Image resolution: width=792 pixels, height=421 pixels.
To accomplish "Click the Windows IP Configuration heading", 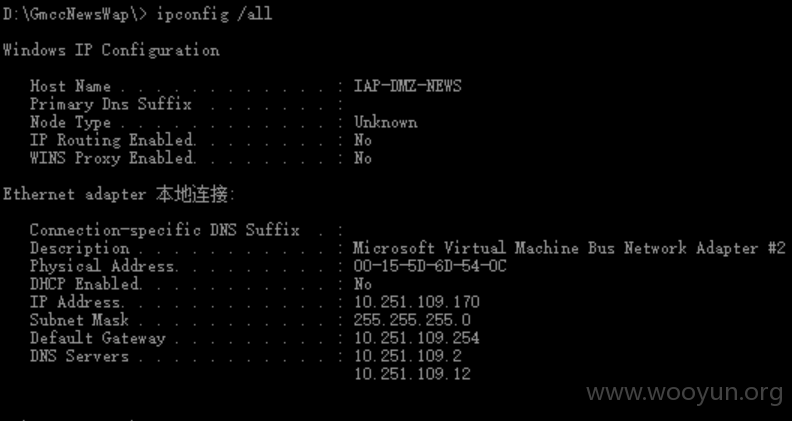I will pos(111,50).
